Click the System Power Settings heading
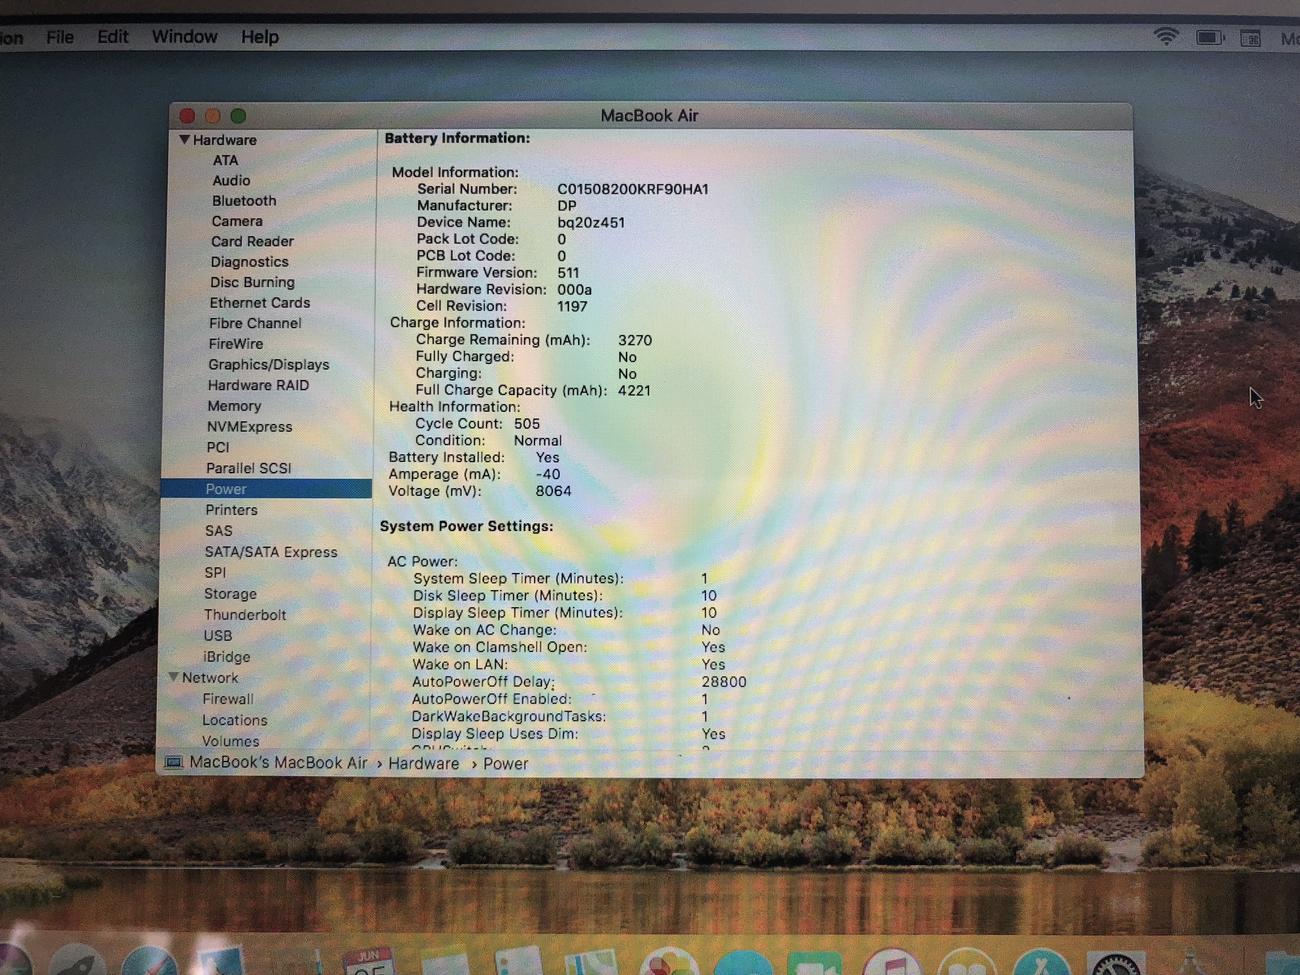 [x=466, y=526]
